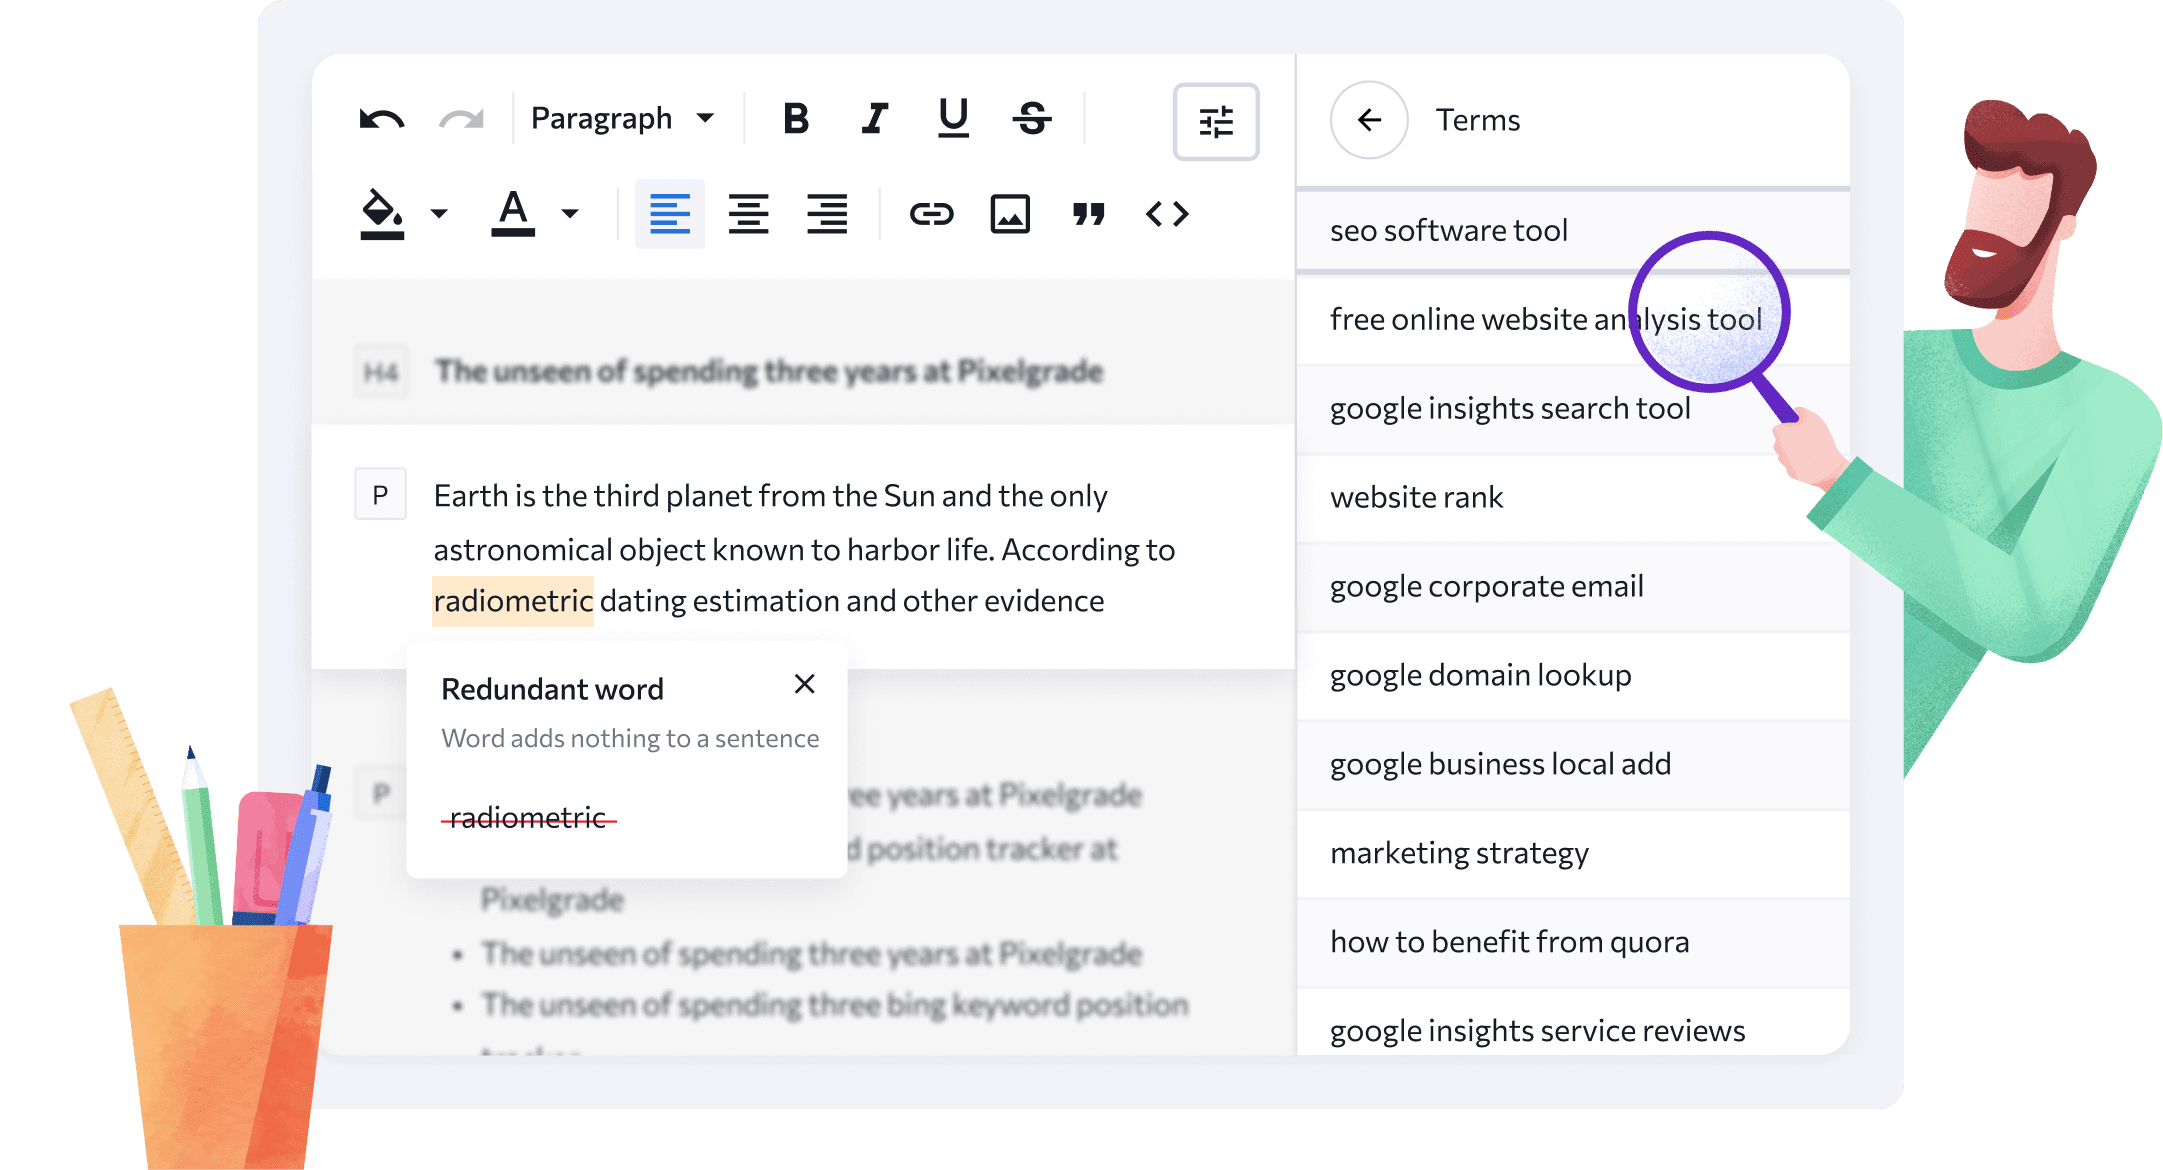Image resolution: width=2163 pixels, height=1170 pixels.
Task: Toggle bold formatting
Action: 796,118
